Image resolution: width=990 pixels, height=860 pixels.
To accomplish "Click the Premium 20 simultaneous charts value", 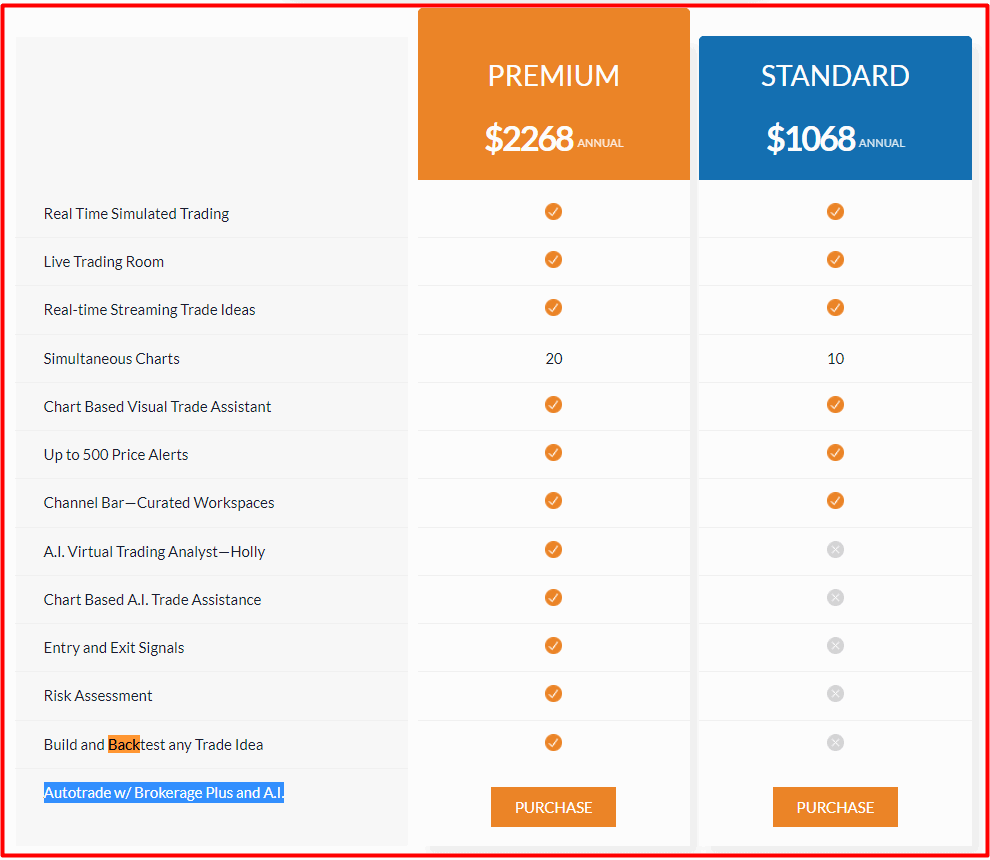I will [554, 359].
